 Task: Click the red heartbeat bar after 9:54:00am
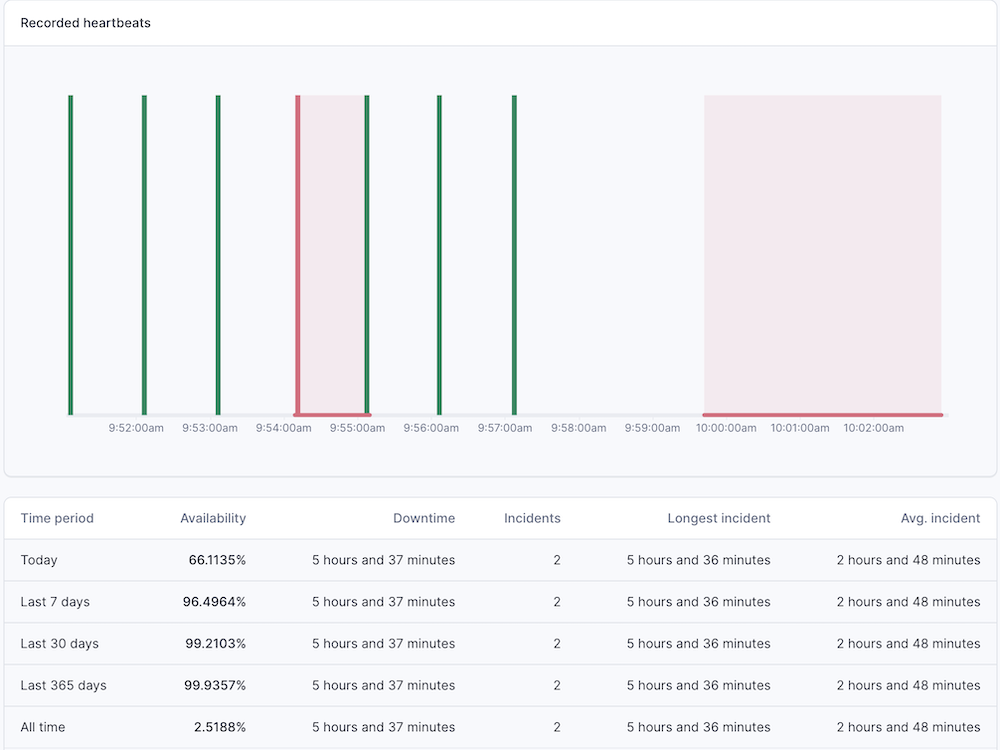[298, 255]
